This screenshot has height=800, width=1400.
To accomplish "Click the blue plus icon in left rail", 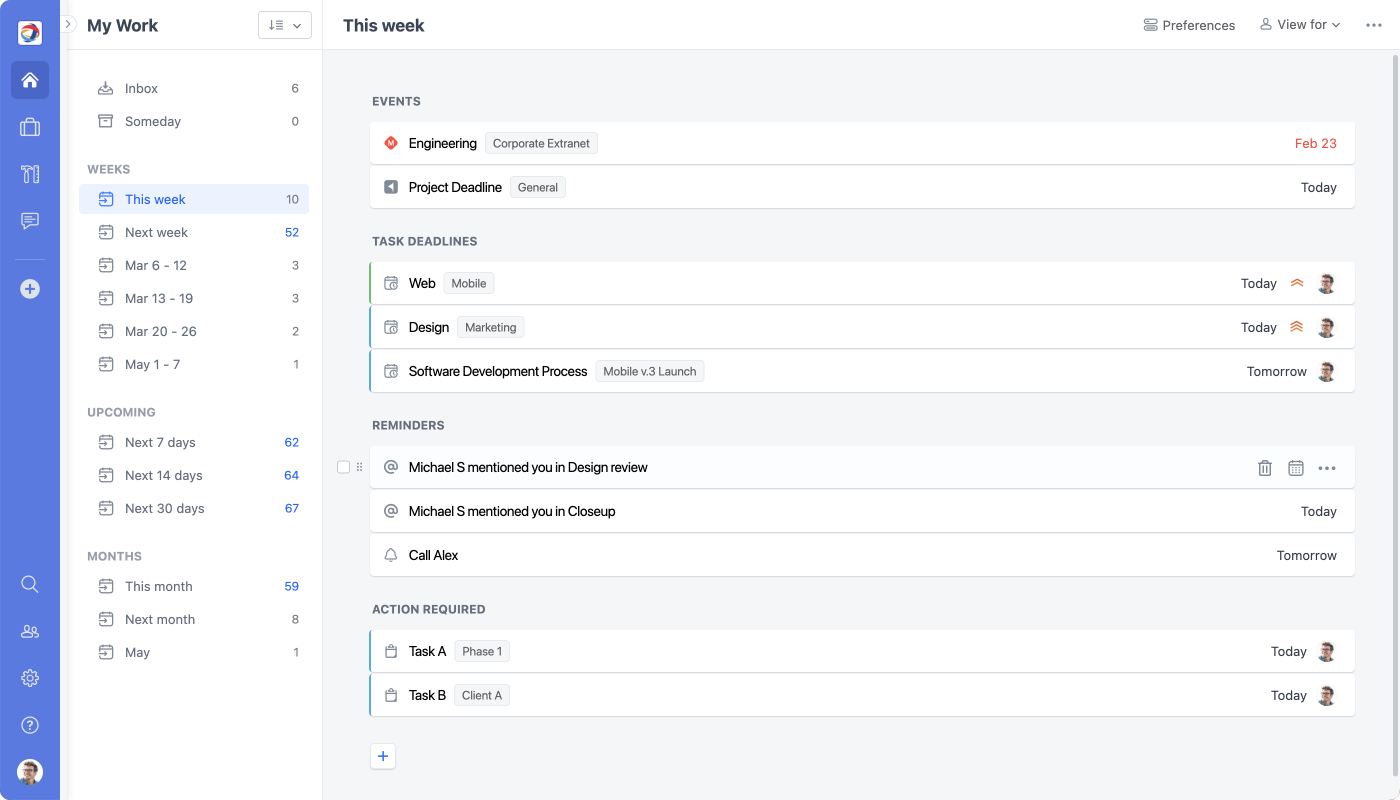I will (30, 289).
